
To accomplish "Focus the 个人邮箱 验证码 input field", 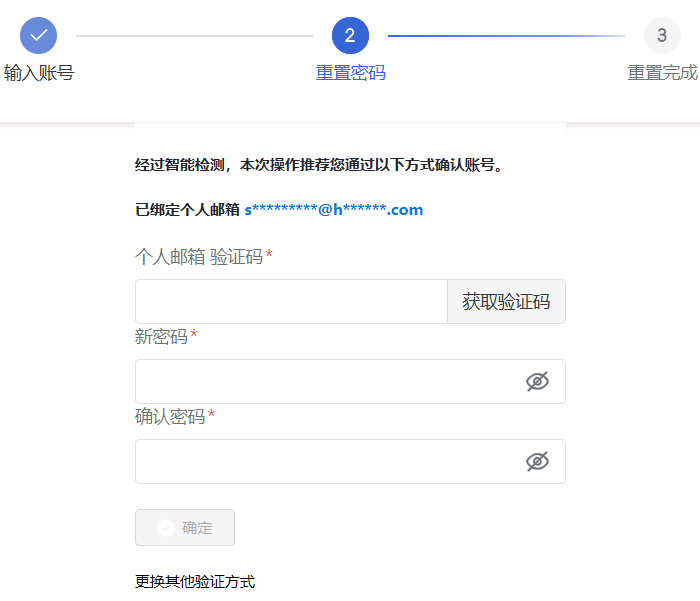I will (x=290, y=301).
